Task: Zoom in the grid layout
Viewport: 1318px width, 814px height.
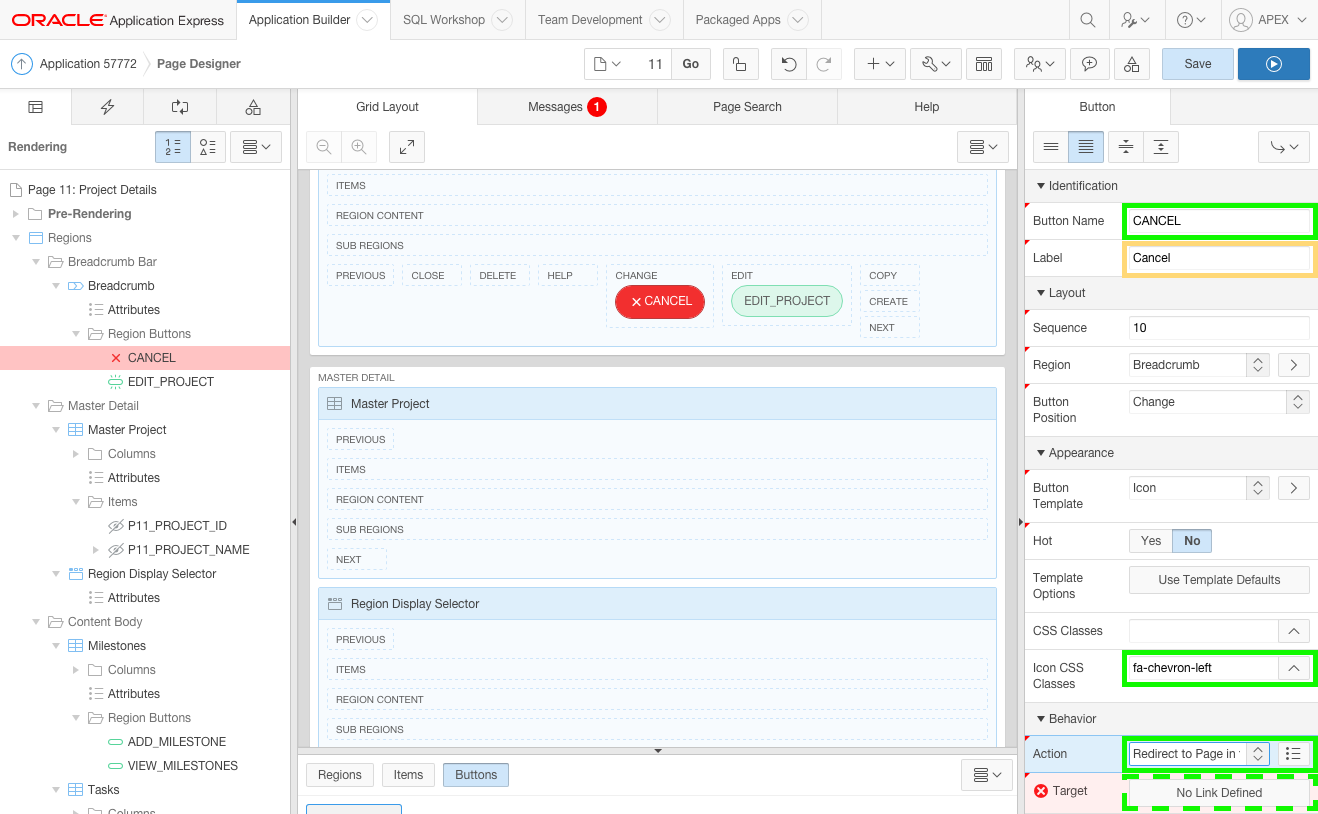Action: click(358, 147)
